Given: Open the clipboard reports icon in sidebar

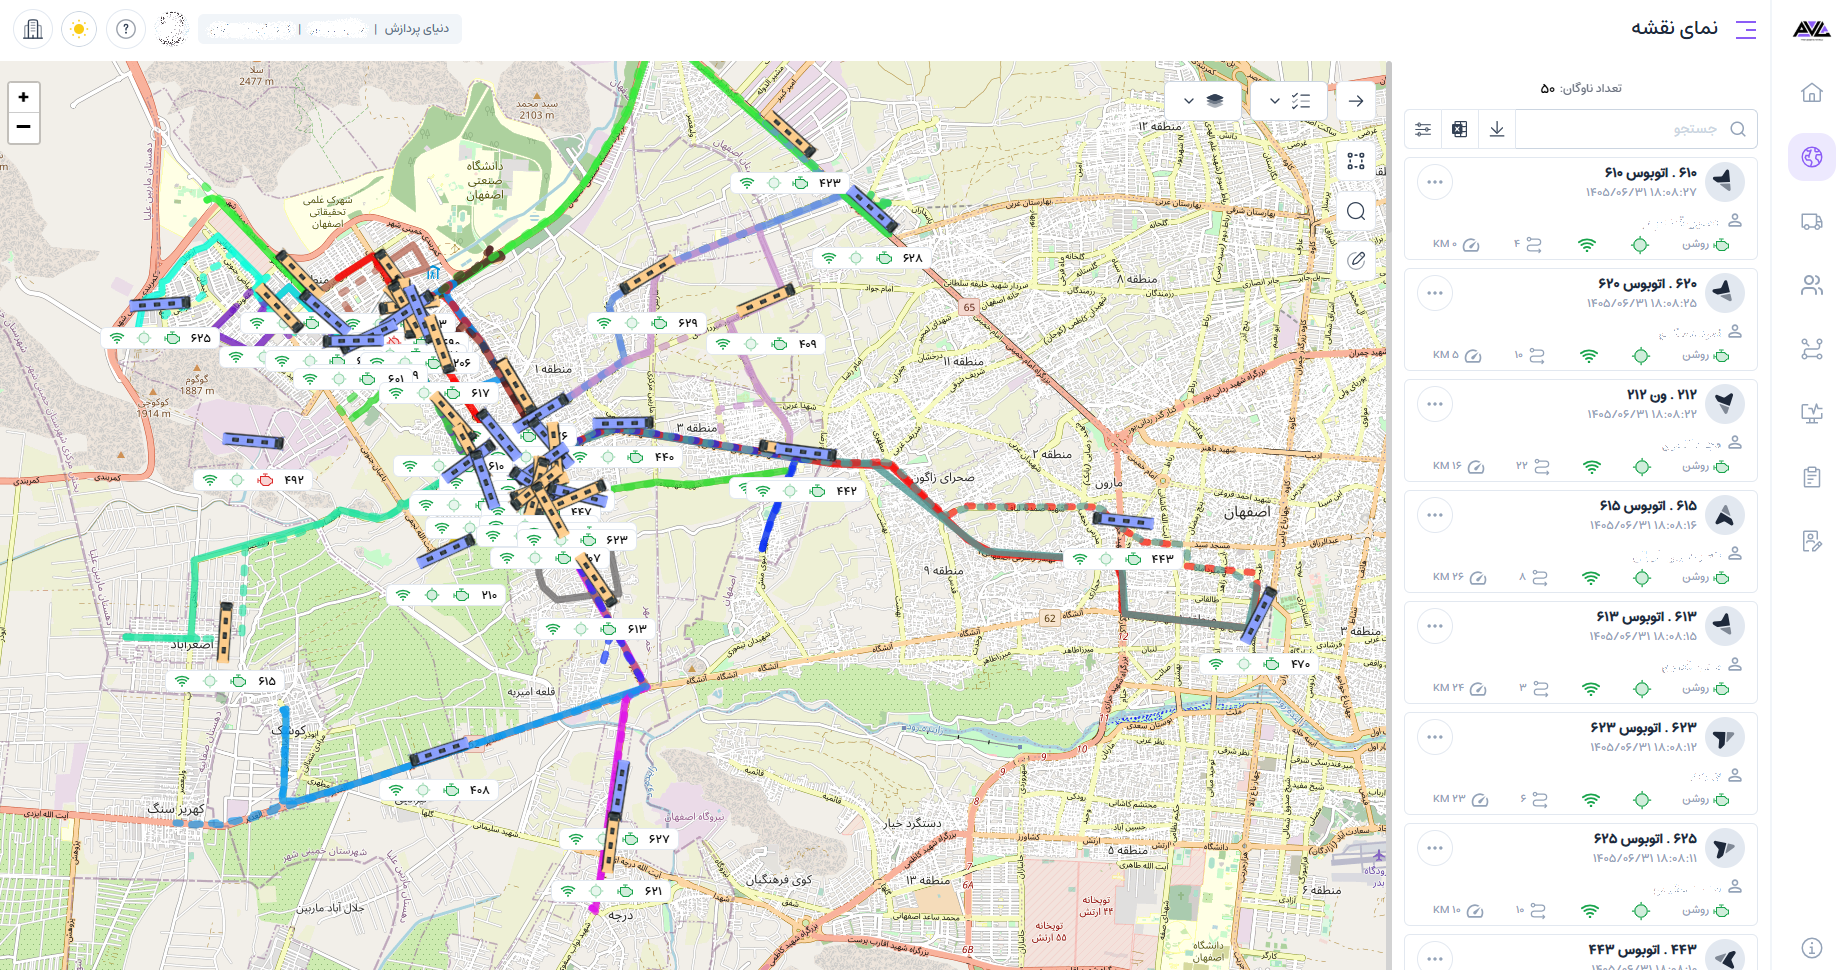Looking at the screenshot, I should [x=1811, y=477].
